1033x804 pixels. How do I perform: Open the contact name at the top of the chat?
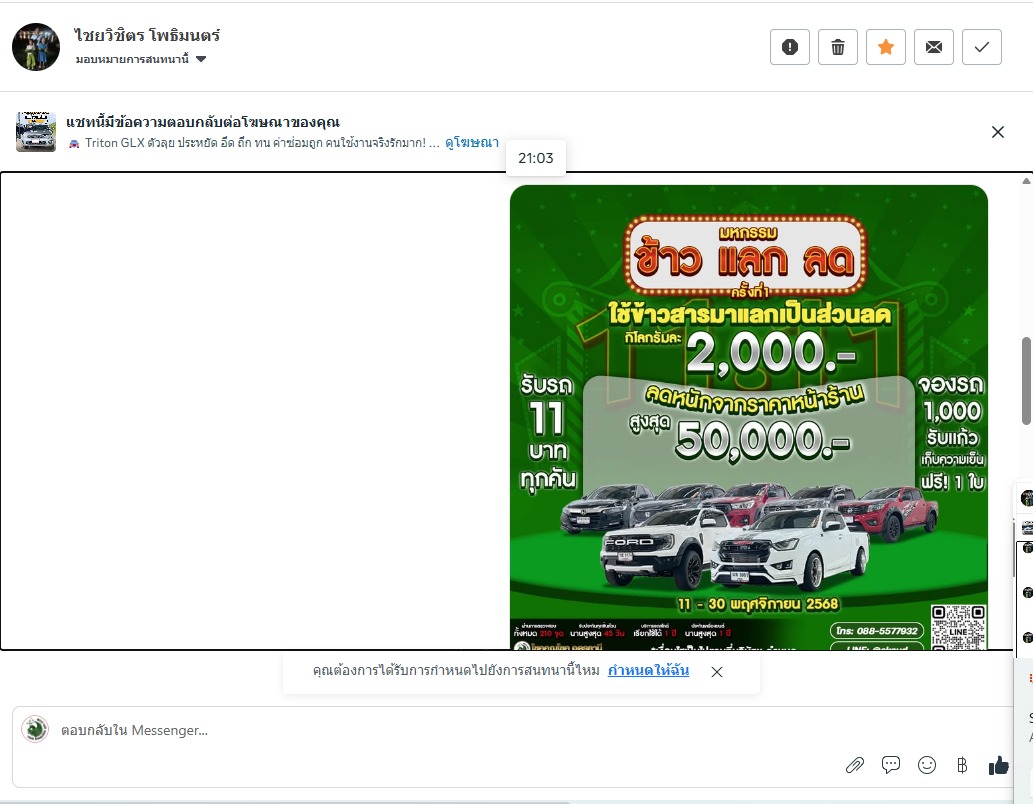point(147,35)
